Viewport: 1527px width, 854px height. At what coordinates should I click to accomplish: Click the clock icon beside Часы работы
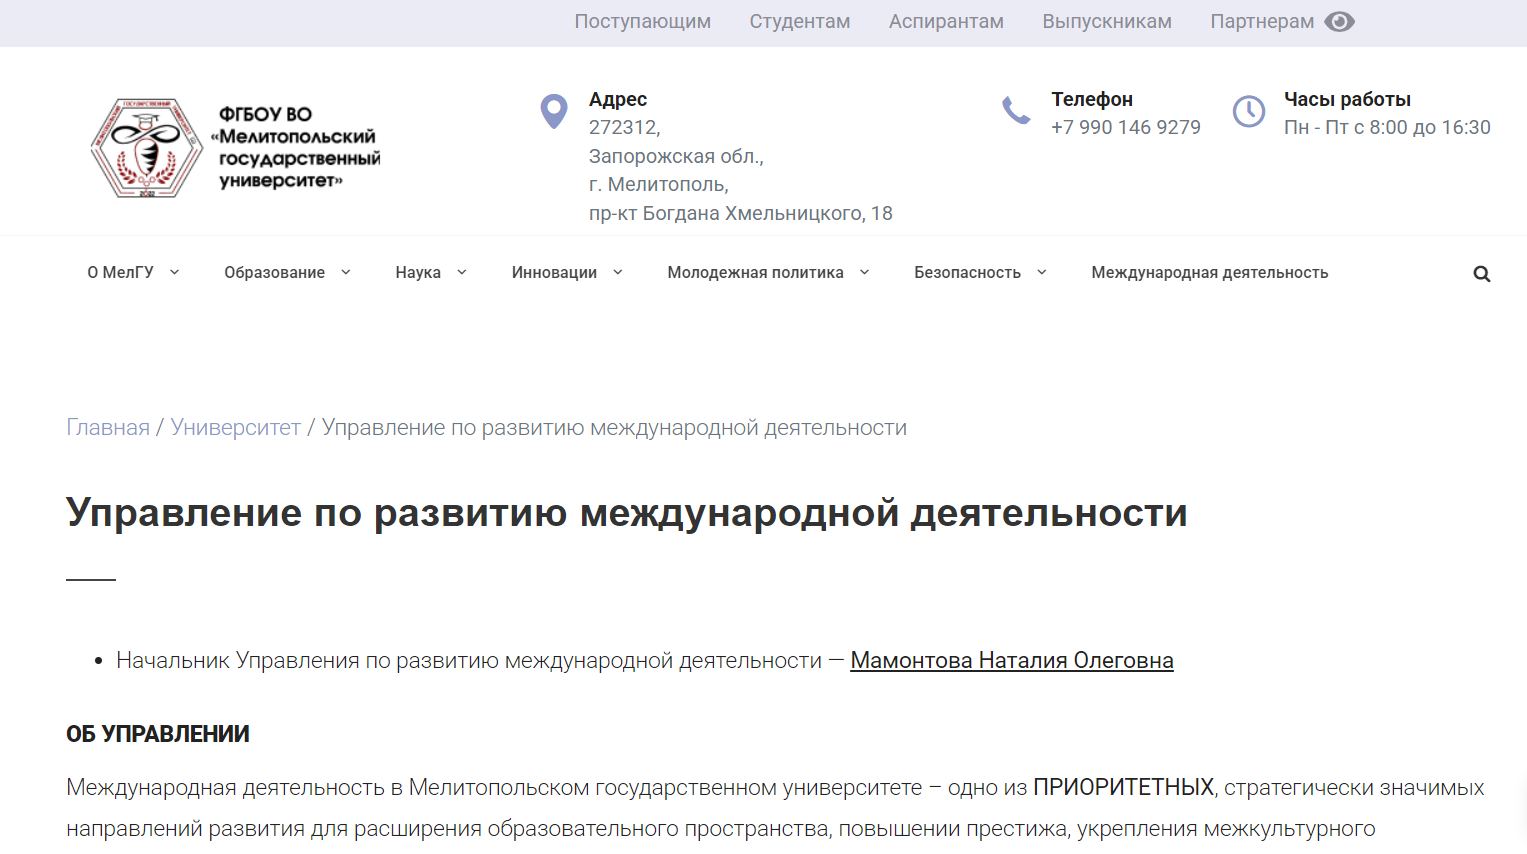pyautogui.click(x=1249, y=111)
